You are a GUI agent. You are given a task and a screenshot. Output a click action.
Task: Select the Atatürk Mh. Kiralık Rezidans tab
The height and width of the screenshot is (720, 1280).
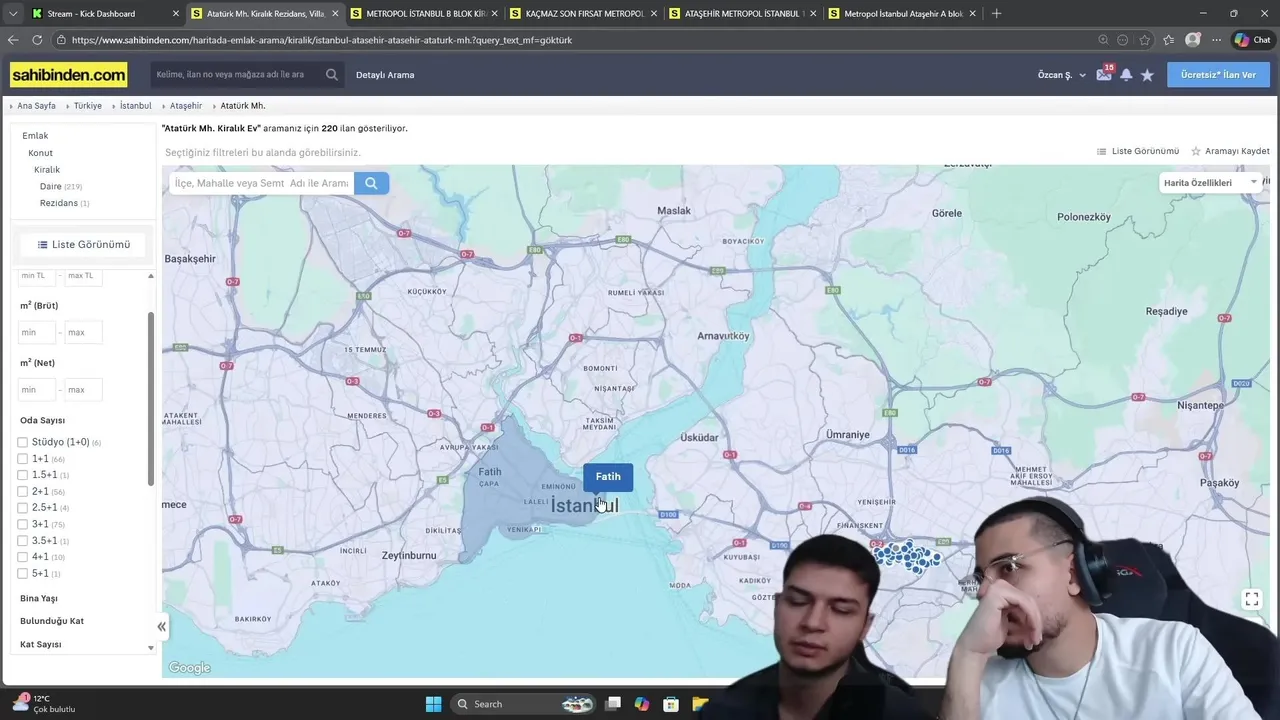(x=265, y=13)
